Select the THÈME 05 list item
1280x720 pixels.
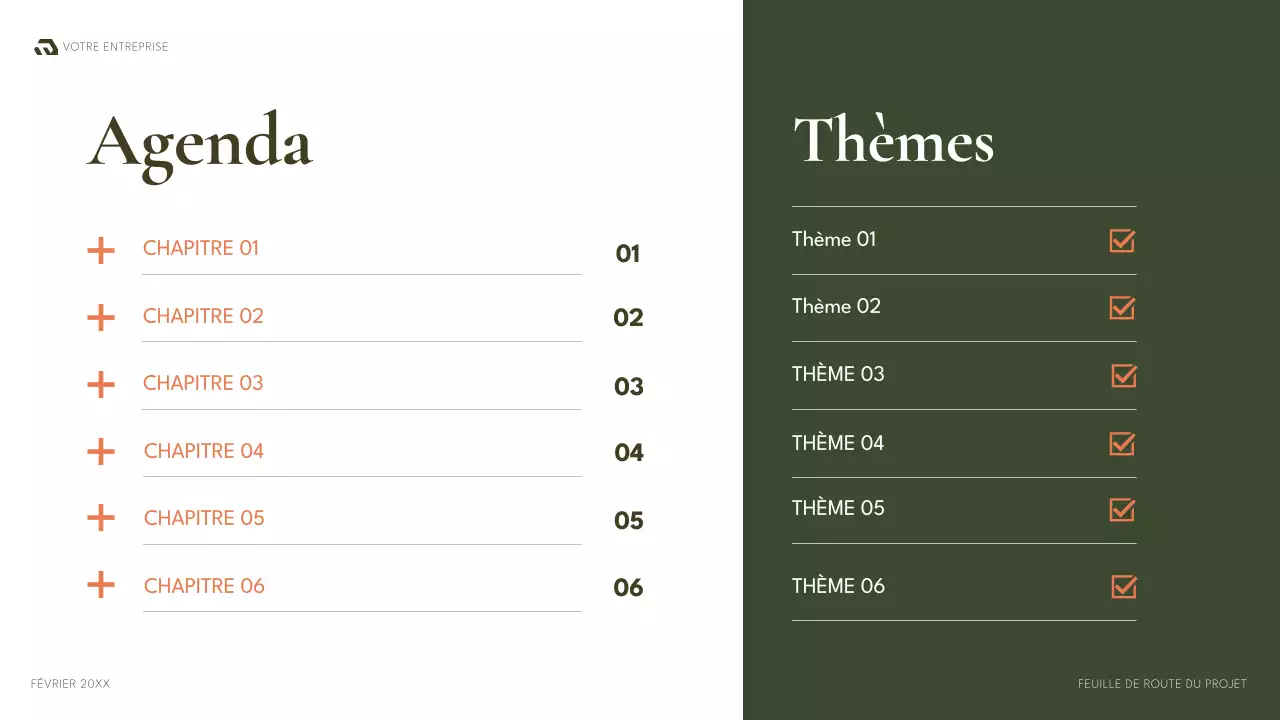pyautogui.click(x=838, y=508)
